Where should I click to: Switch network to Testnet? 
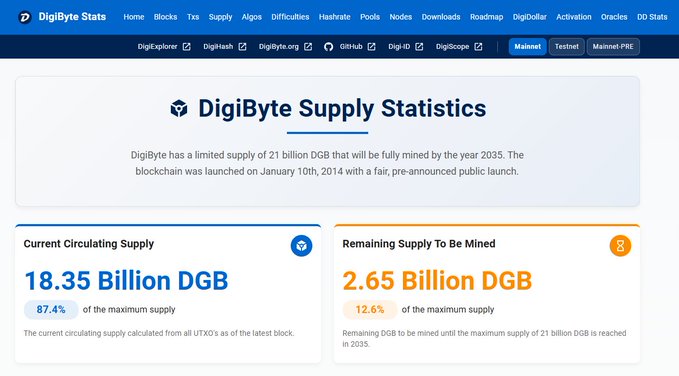(566, 47)
